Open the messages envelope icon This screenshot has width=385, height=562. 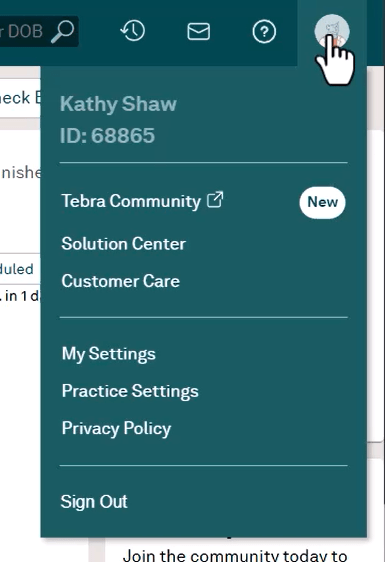(x=199, y=32)
